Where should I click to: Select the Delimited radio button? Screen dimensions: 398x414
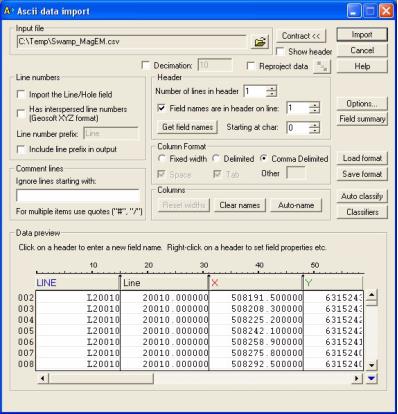pyautogui.click(x=216, y=159)
